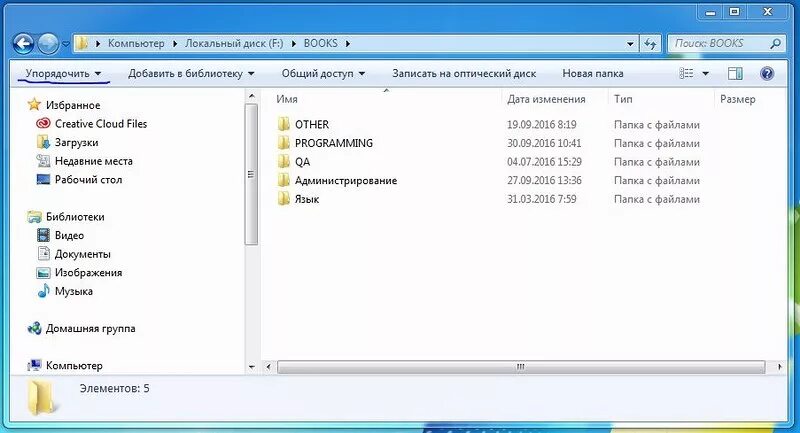Expand arrow after BOOKS breadcrumb
The image size is (800, 433).
(347, 44)
